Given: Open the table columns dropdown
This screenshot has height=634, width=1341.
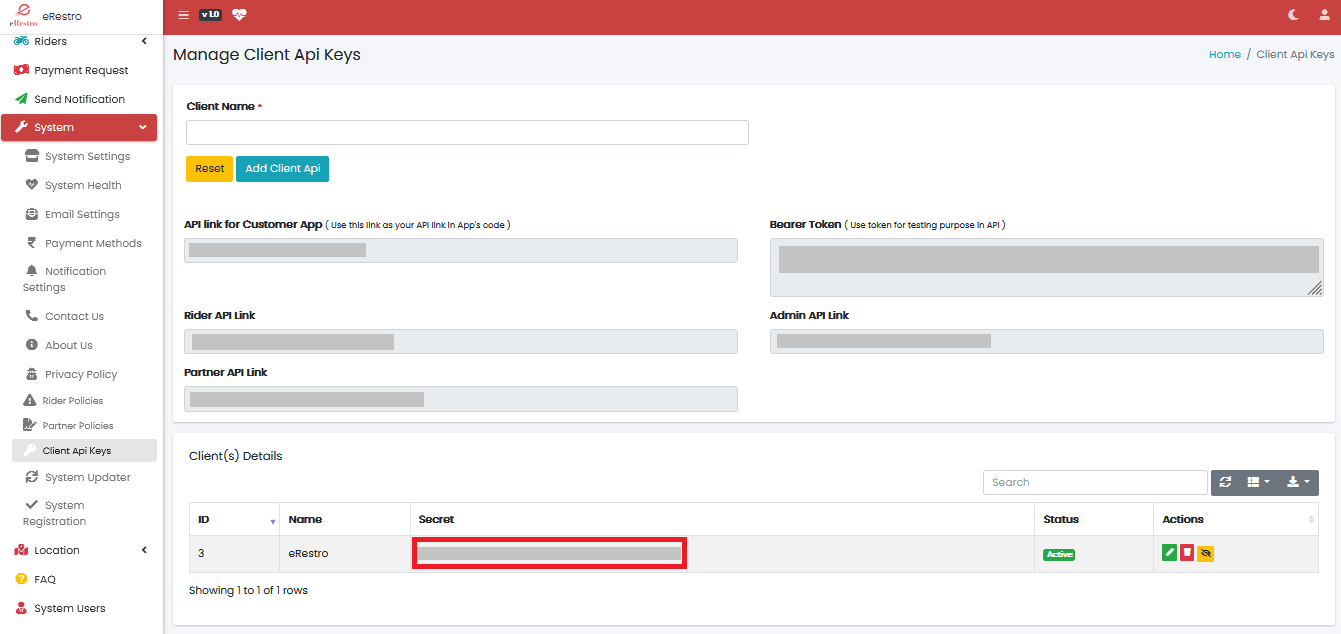Looking at the screenshot, I should pyautogui.click(x=1258, y=483).
